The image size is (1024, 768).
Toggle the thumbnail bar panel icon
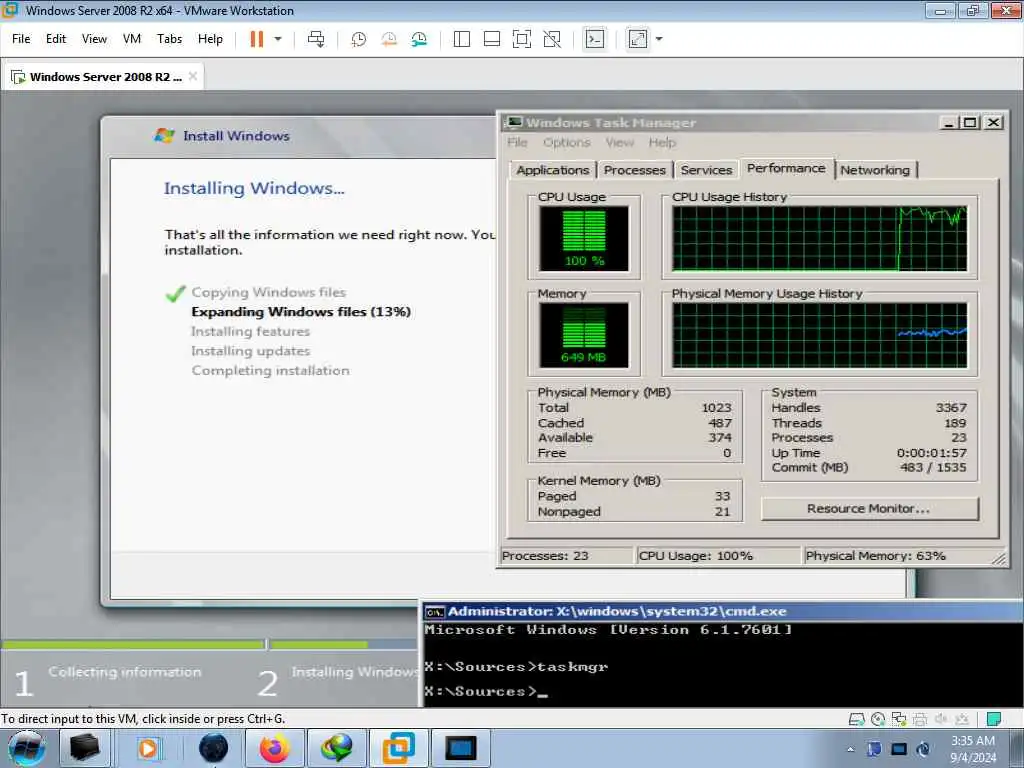click(x=492, y=39)
